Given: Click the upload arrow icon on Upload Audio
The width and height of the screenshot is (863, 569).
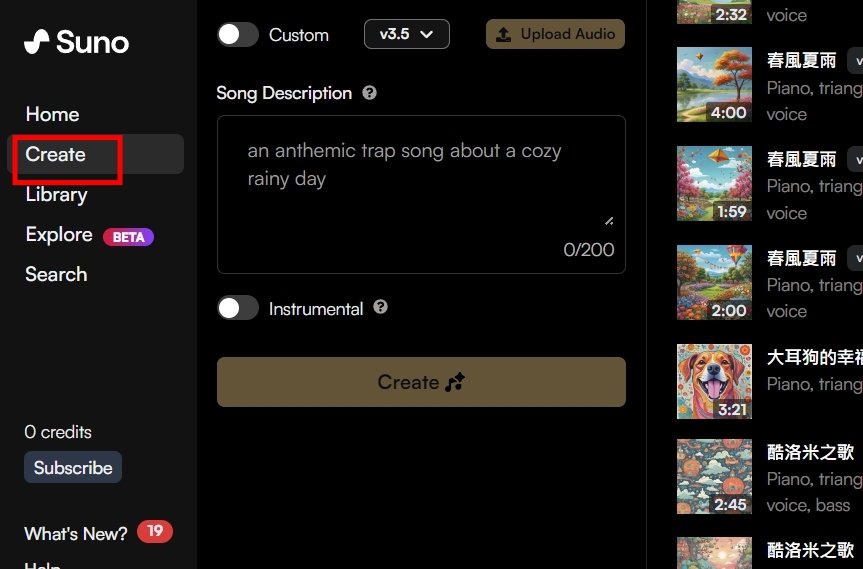Looking at the screenshot, I should [503, 35].
